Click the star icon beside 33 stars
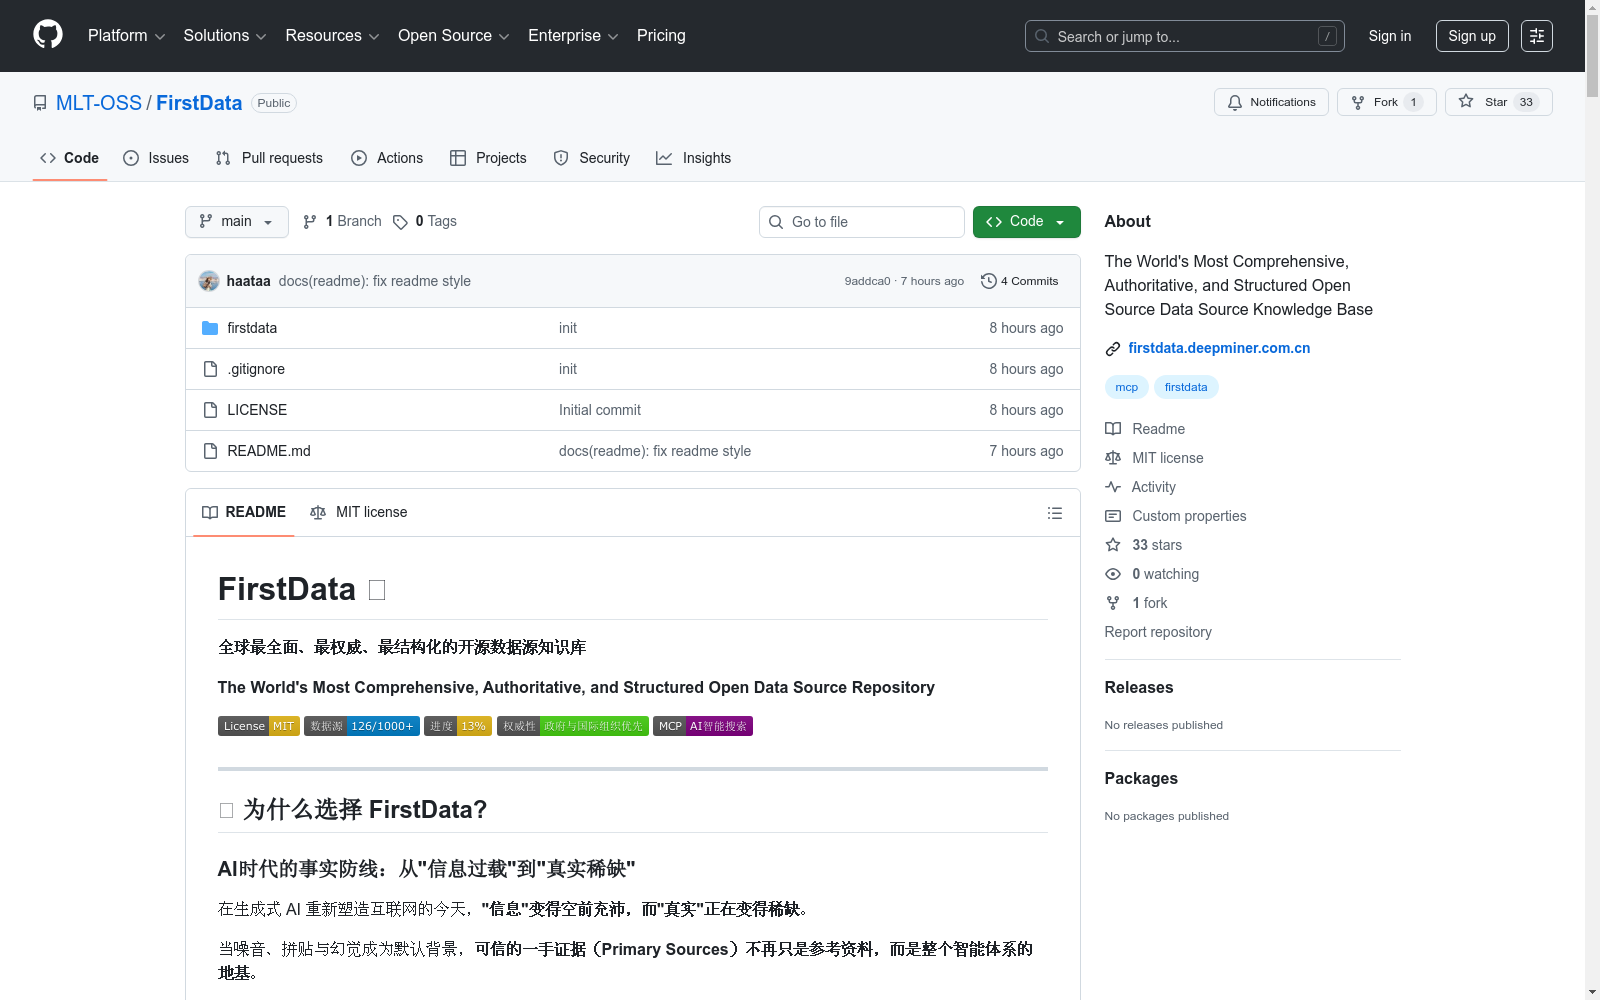The image size is (1600, 1000). [x=1113, y=545]
